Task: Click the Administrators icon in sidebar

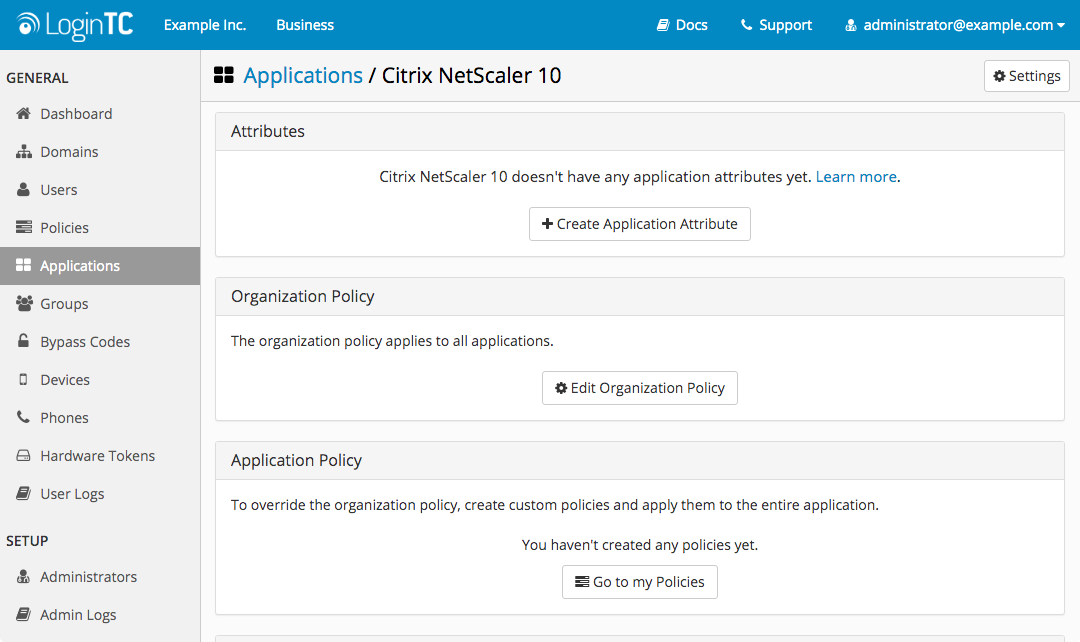Action: (23, 577)
